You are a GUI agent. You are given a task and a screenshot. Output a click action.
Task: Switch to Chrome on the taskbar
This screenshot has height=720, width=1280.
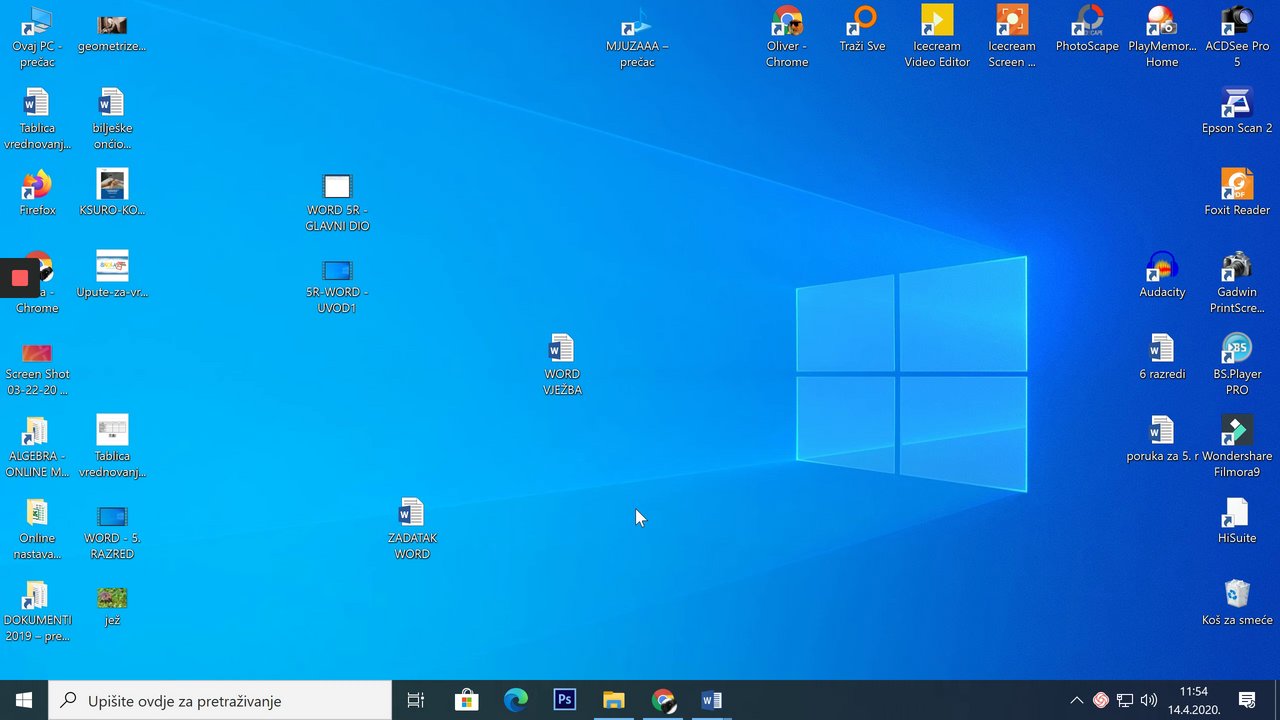[663, 700]
